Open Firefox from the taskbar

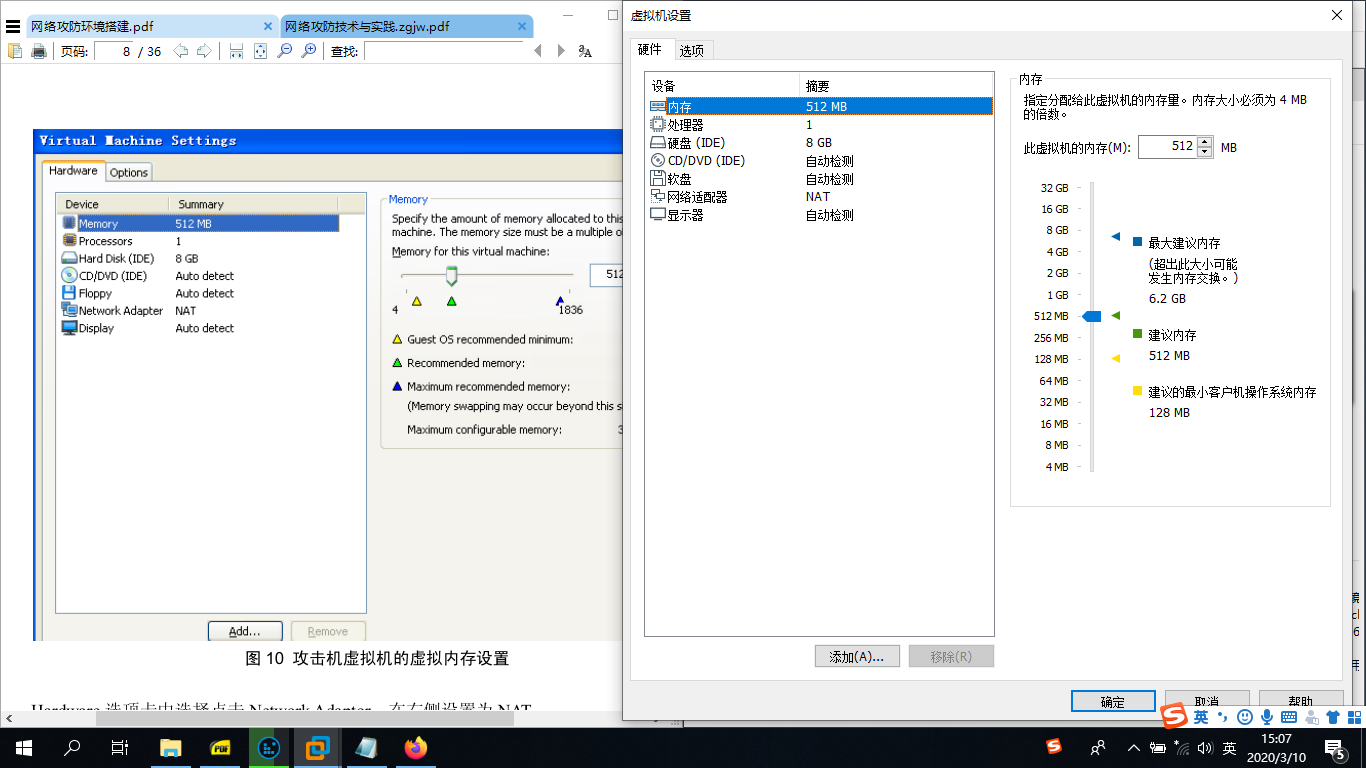tap(416, 748)
